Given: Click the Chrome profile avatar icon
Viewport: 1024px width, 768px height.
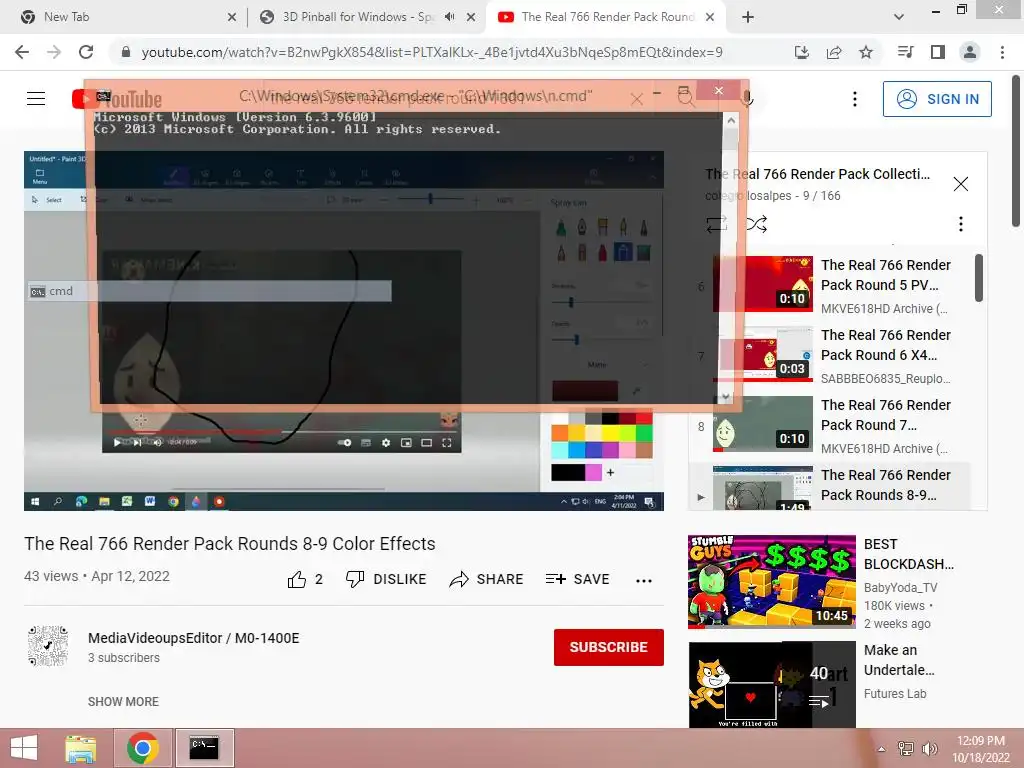Looking at the screenshot, I should pos(970,52).
